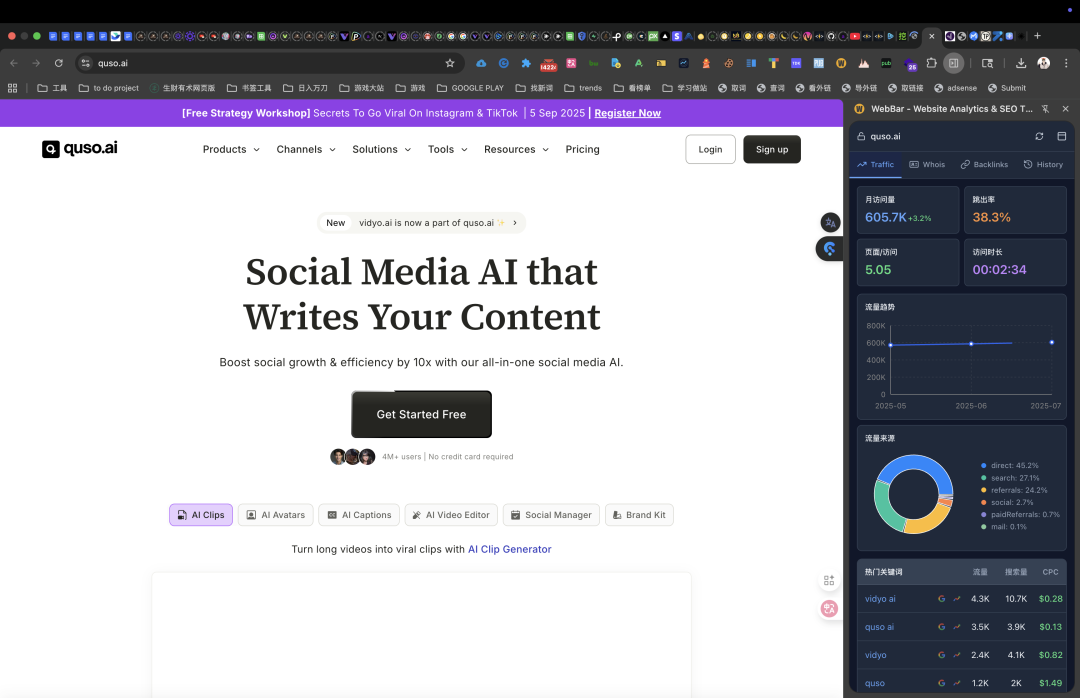Click the adsense bookmark
The width and height of the screenshot is (1080, 698).
coord(955,88)
